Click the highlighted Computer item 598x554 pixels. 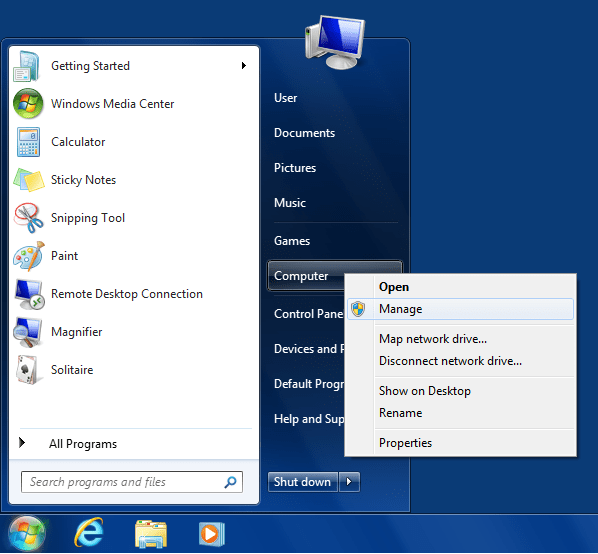[305, 276]
